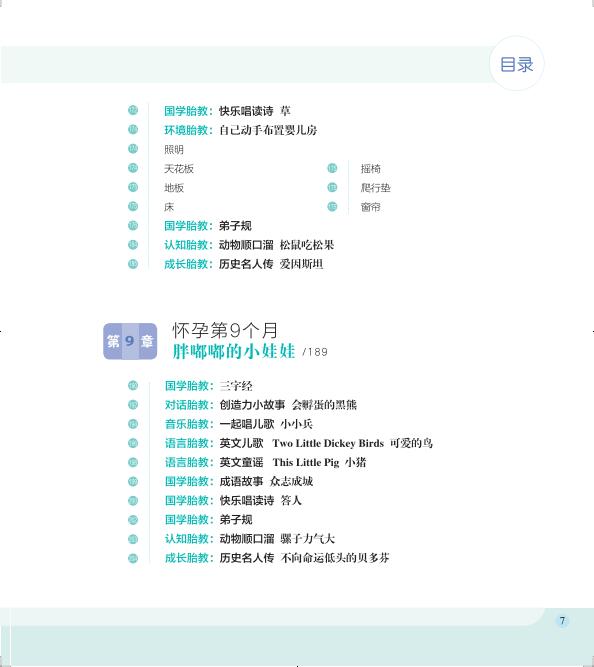Click page bullet beside 摇椅
This screenshot has width=594, height=667.
pos(332,168)
